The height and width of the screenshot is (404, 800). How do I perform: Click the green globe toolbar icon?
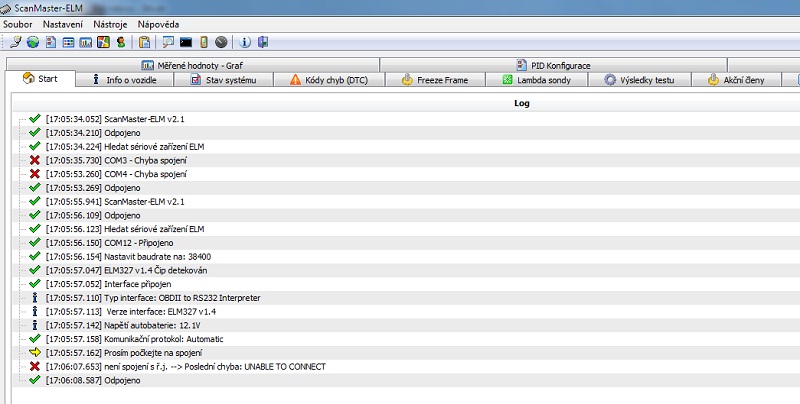click(33, 42)
